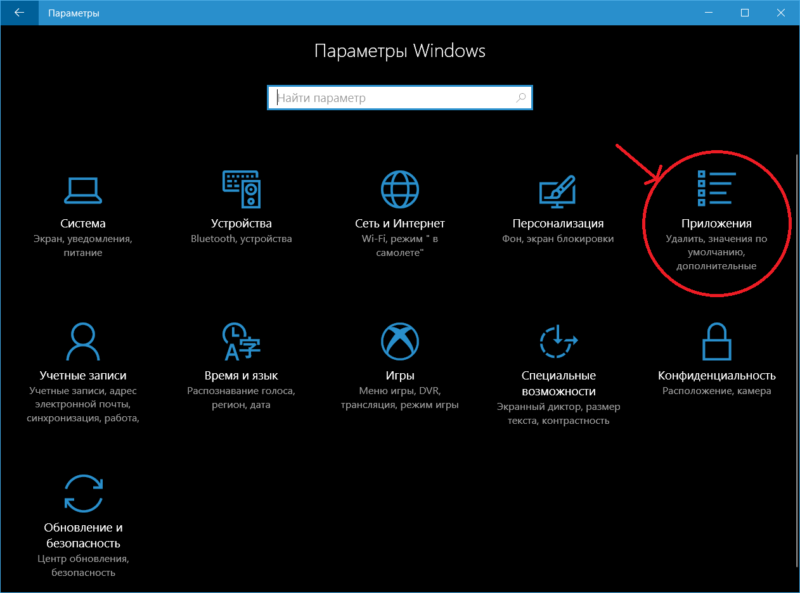This screenshot has width=800, height=593.
Task: Click 'Центр обновления, безопасность' description
Action: pos(83,565)
